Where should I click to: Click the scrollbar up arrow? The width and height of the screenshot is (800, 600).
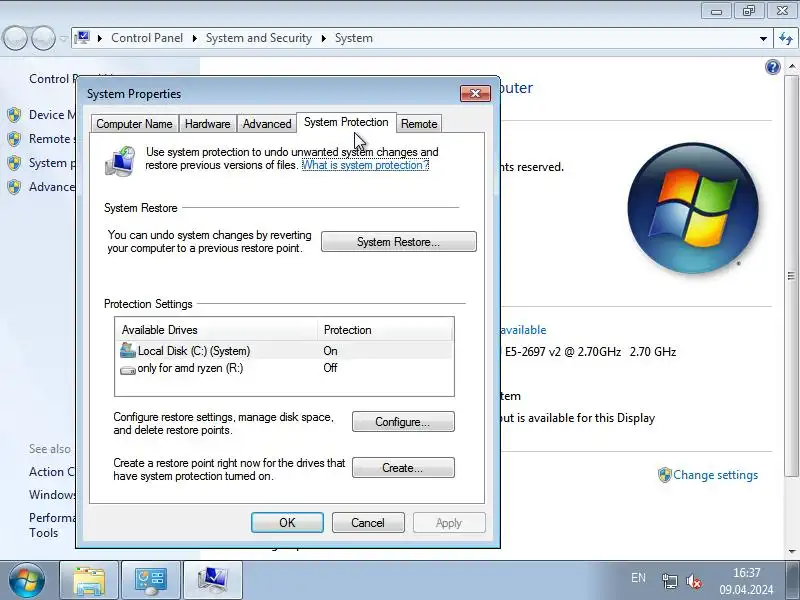pos(791,66)
